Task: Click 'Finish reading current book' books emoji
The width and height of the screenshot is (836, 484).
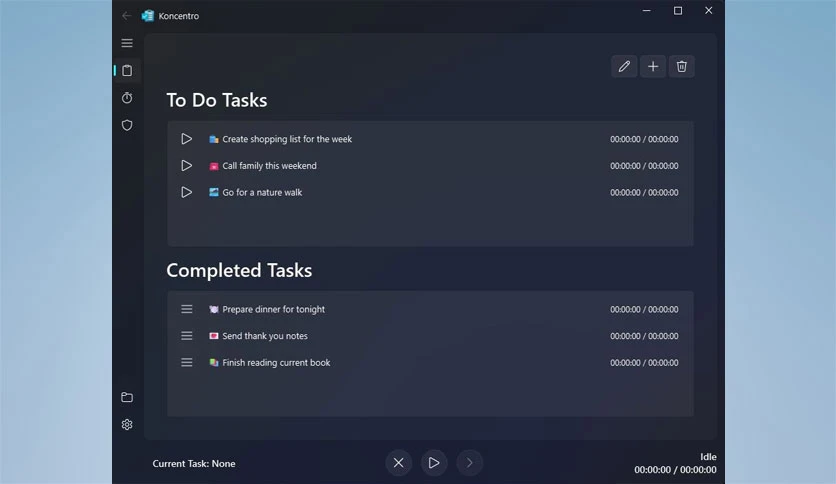Action: pos(214,362)
